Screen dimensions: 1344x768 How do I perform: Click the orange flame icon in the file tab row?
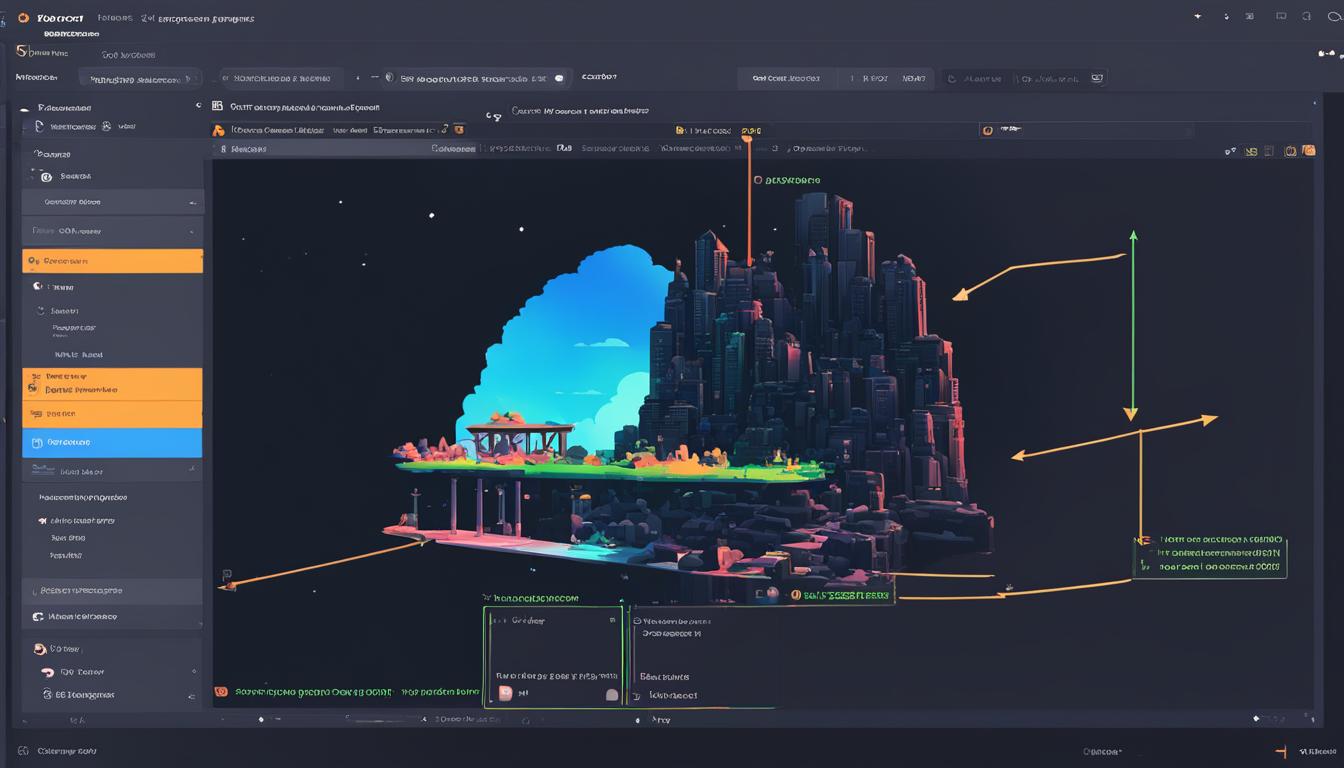pyautogui.click(x=218, y=130)
